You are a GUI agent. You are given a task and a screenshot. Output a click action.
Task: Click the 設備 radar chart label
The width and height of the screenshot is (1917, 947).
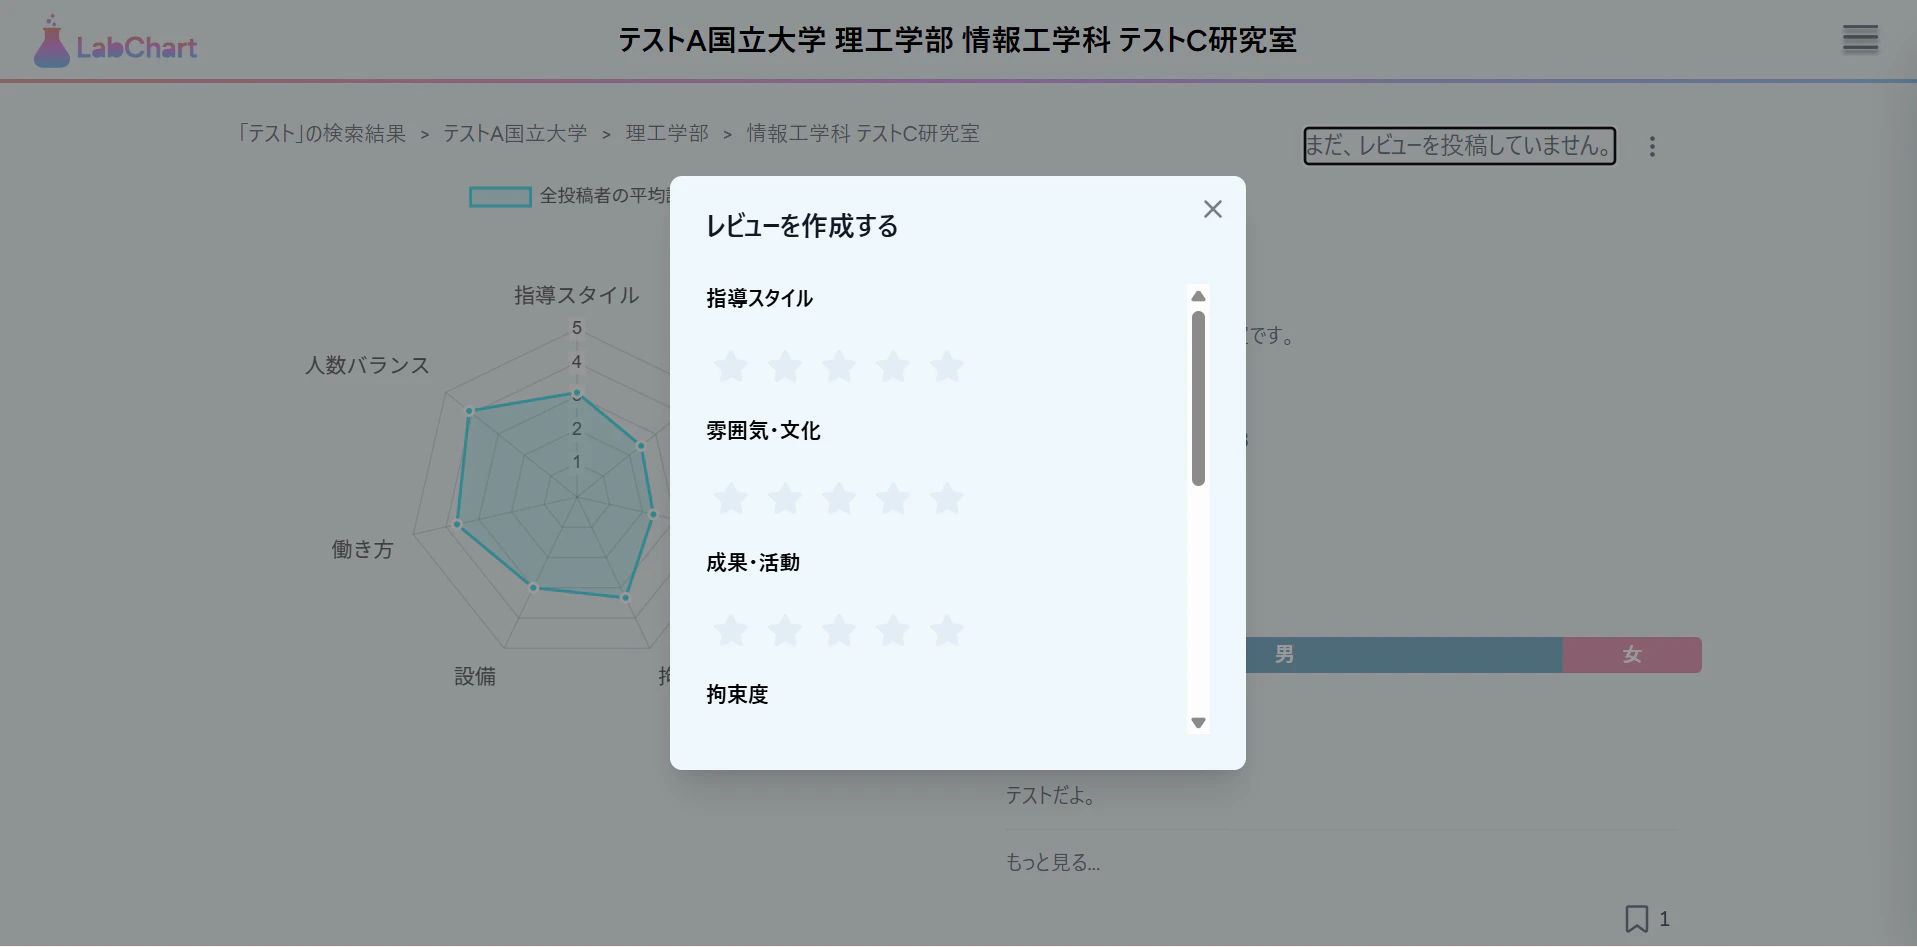pos(475,676)
